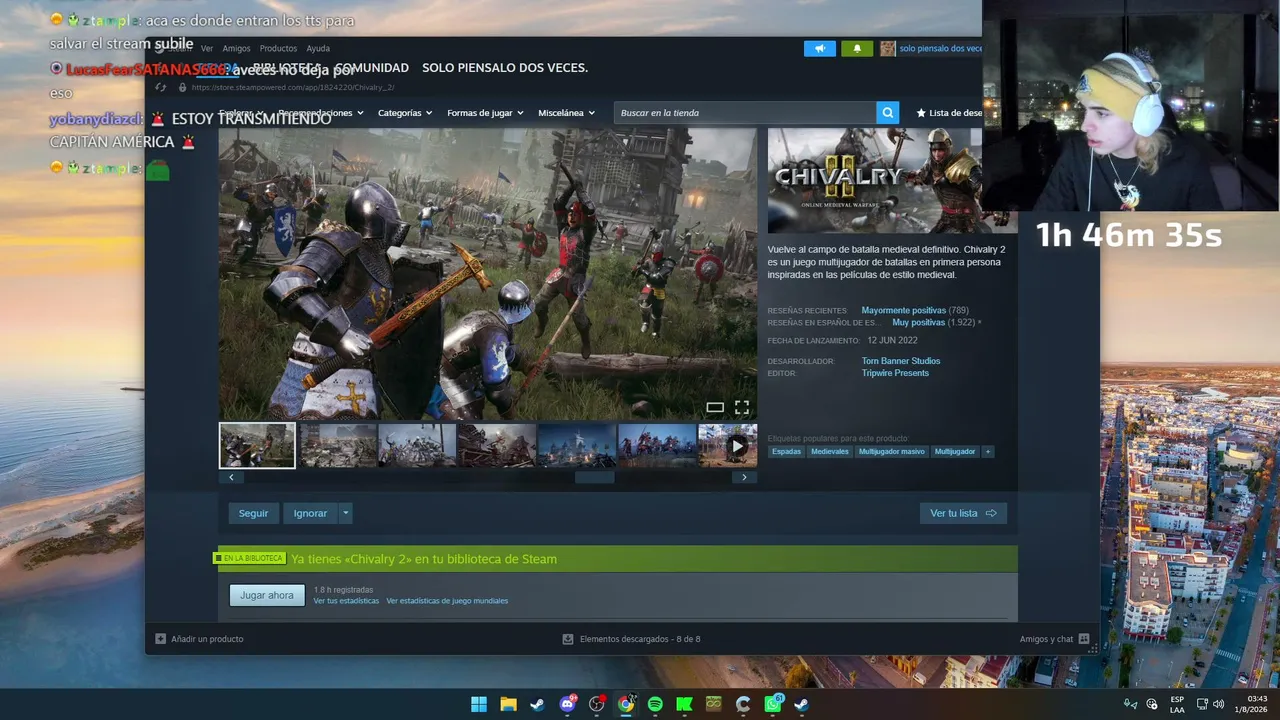Open the Windows Start menu
The width and height of the screenshot is (1280, 720).
(479, 704)
